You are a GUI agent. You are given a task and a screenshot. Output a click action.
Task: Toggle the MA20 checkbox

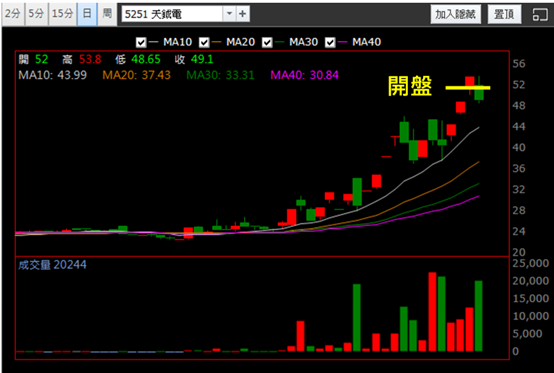204,43
